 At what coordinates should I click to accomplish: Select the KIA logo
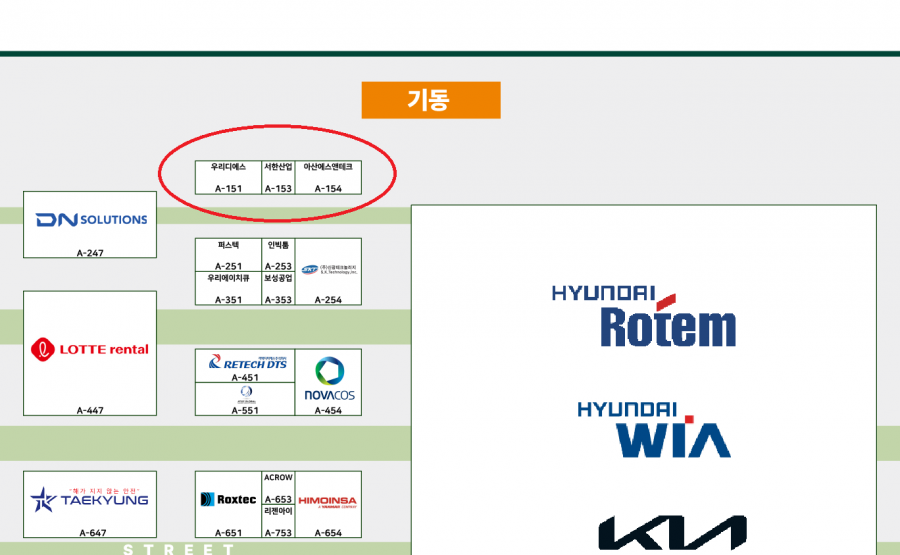(x=672, y=533)
